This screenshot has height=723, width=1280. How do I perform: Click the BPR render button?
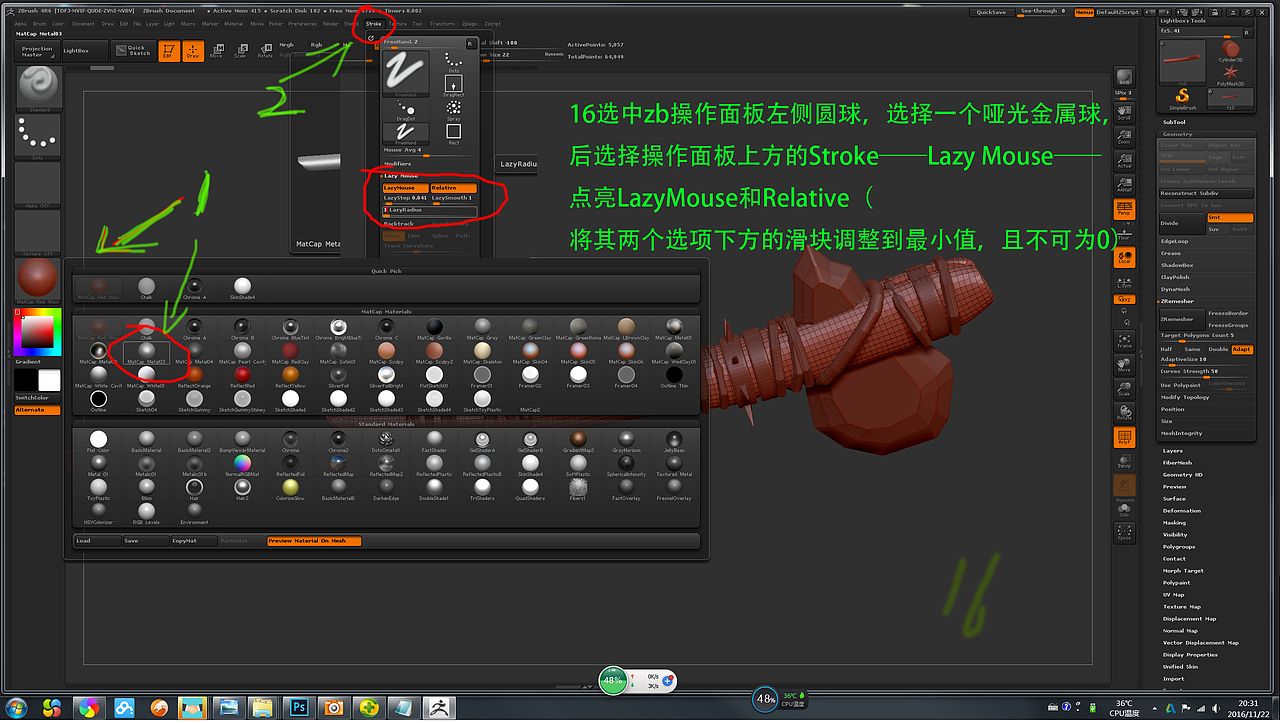[1124, 79]
